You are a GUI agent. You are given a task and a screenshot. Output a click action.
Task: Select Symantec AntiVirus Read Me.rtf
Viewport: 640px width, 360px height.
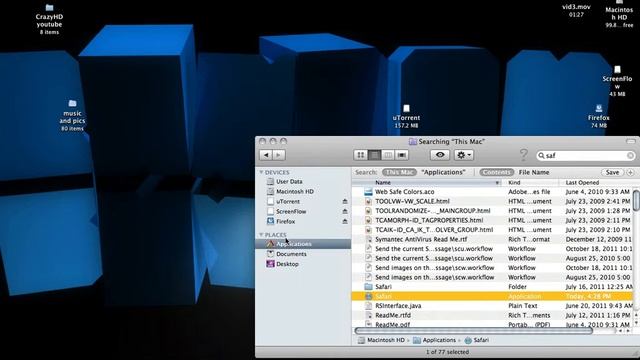coord(492,239)
